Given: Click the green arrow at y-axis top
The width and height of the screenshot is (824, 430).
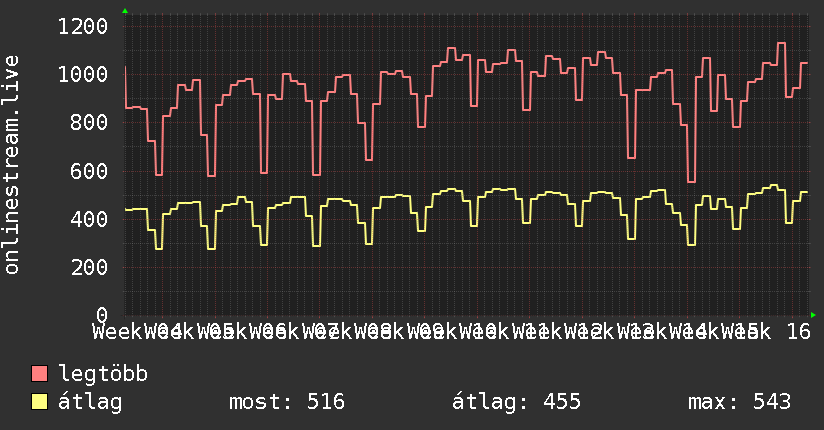Looking at the screenshot, I should [125, 11].
